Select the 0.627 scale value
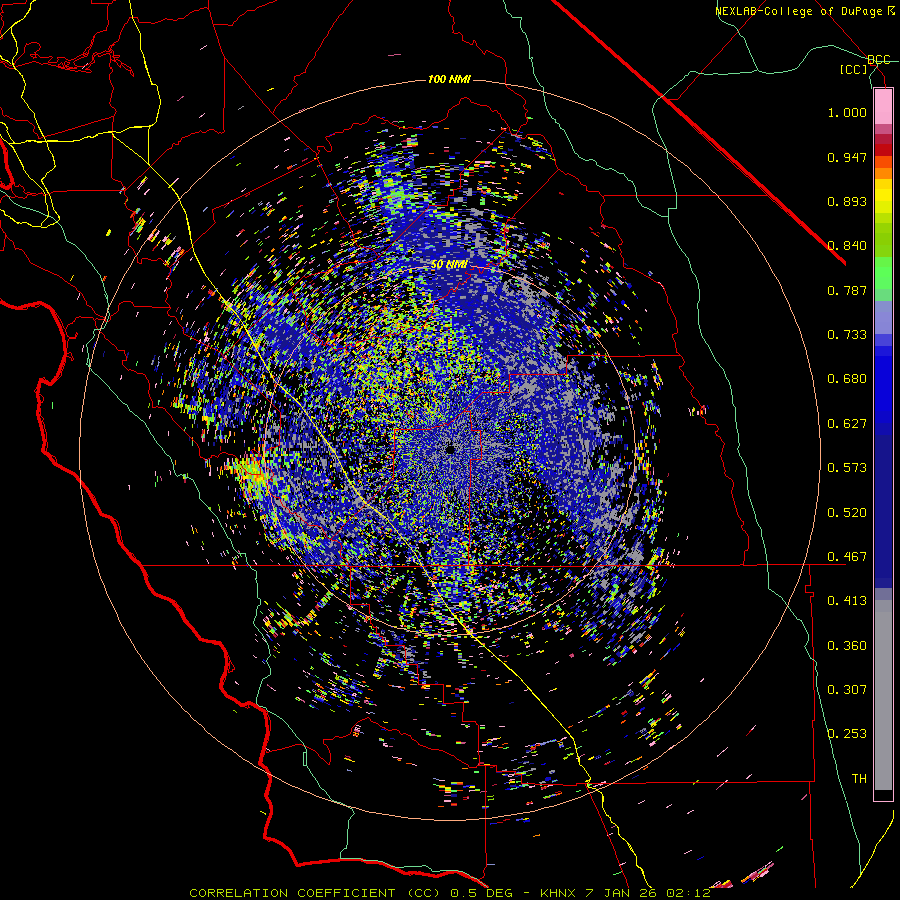 coord(847,424)
